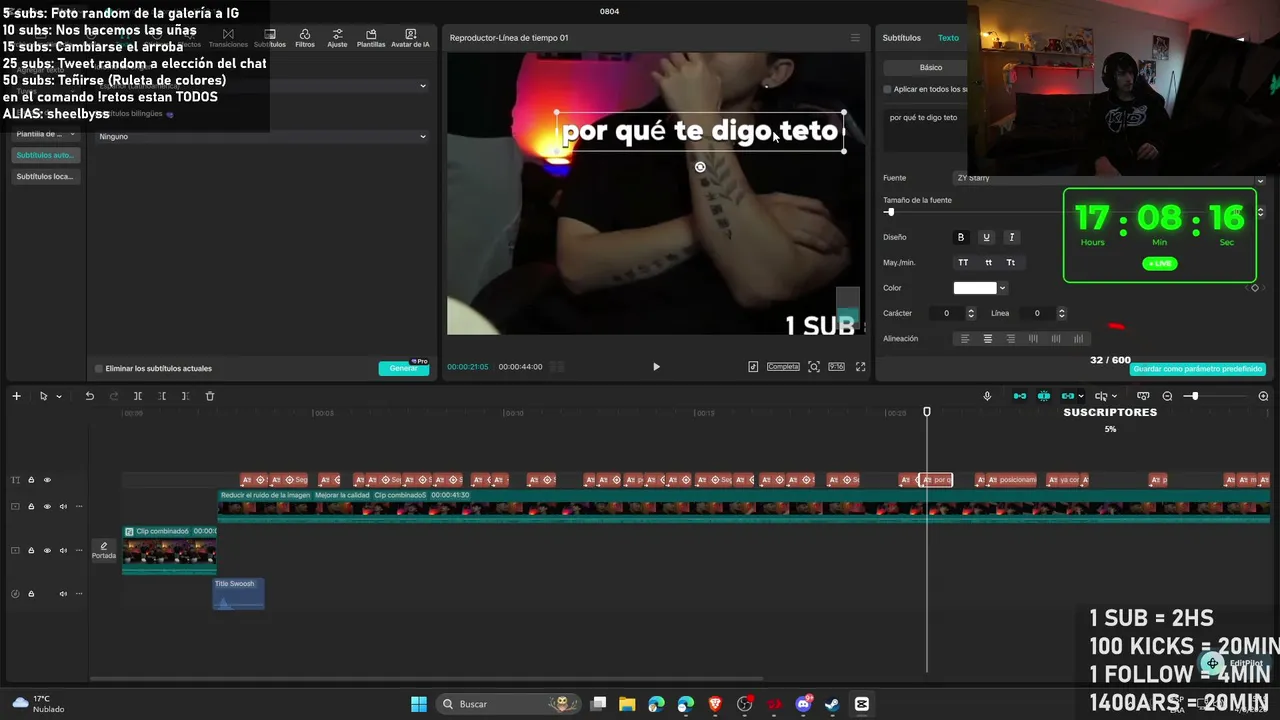The height and width of the screenshot is (720, 1280).
Task: Click the Generar subtitles button
Action: [x=404, y=368]
